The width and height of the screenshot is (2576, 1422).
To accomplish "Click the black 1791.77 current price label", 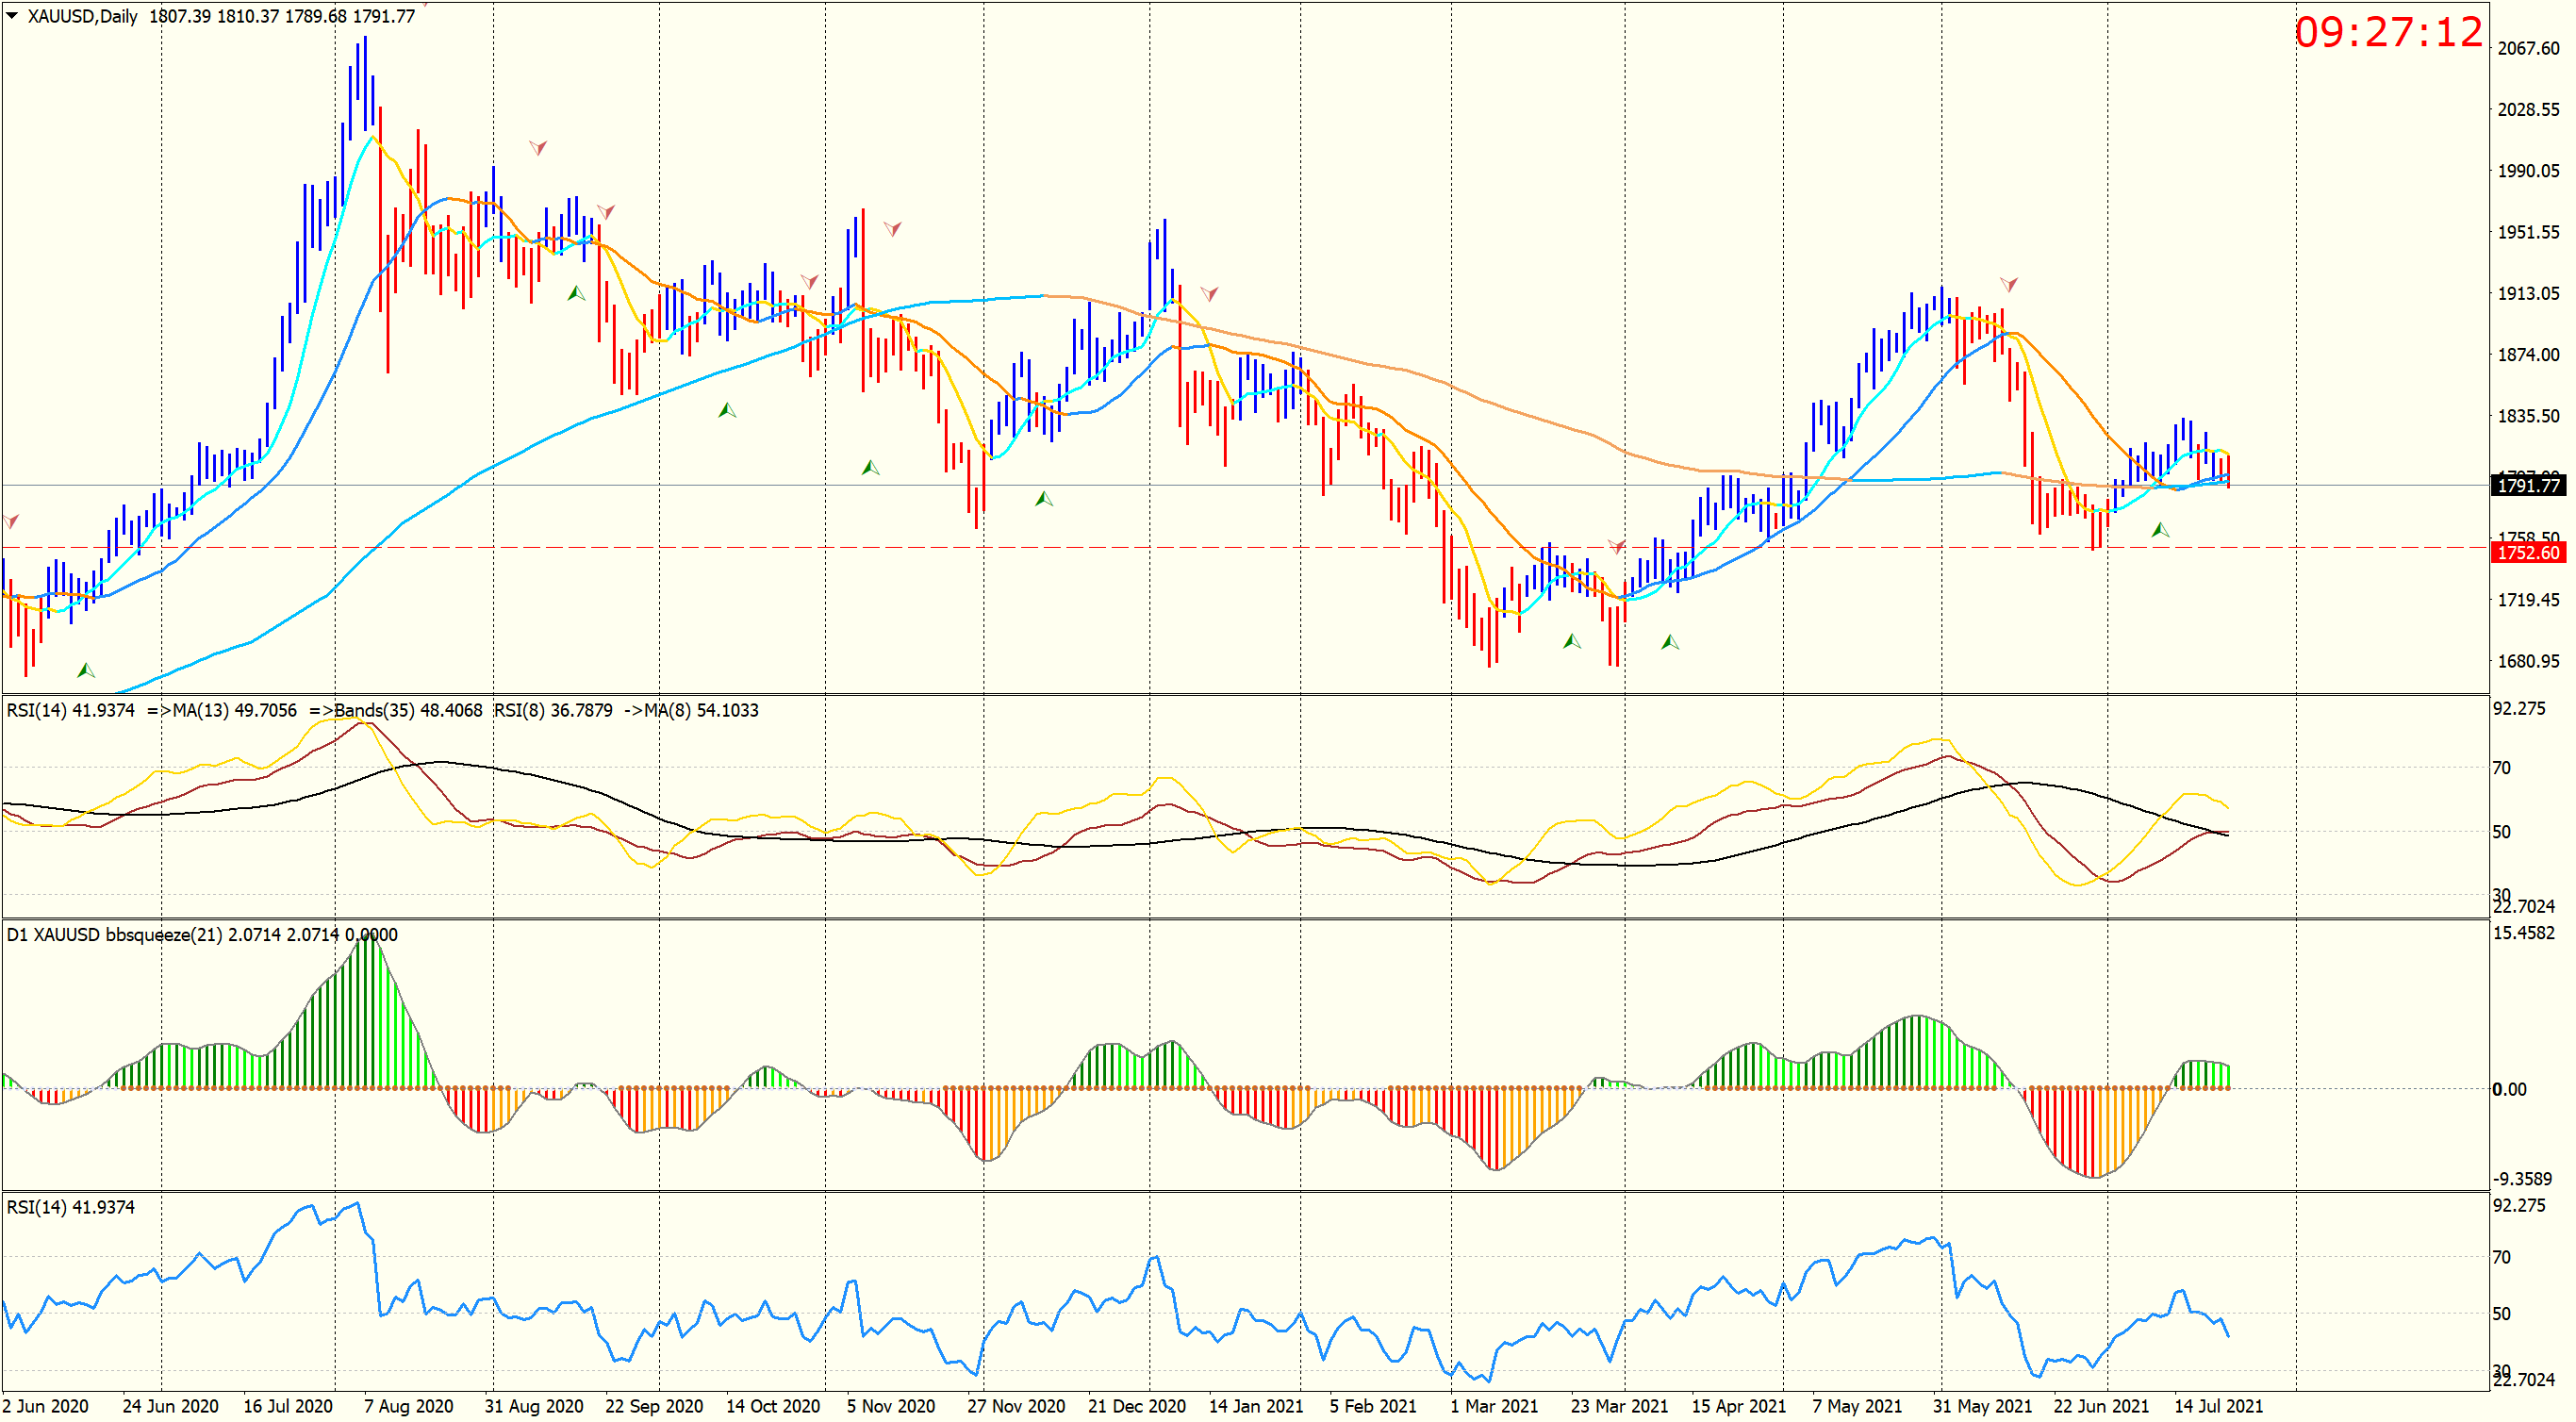I will (x=2528, y=486).
